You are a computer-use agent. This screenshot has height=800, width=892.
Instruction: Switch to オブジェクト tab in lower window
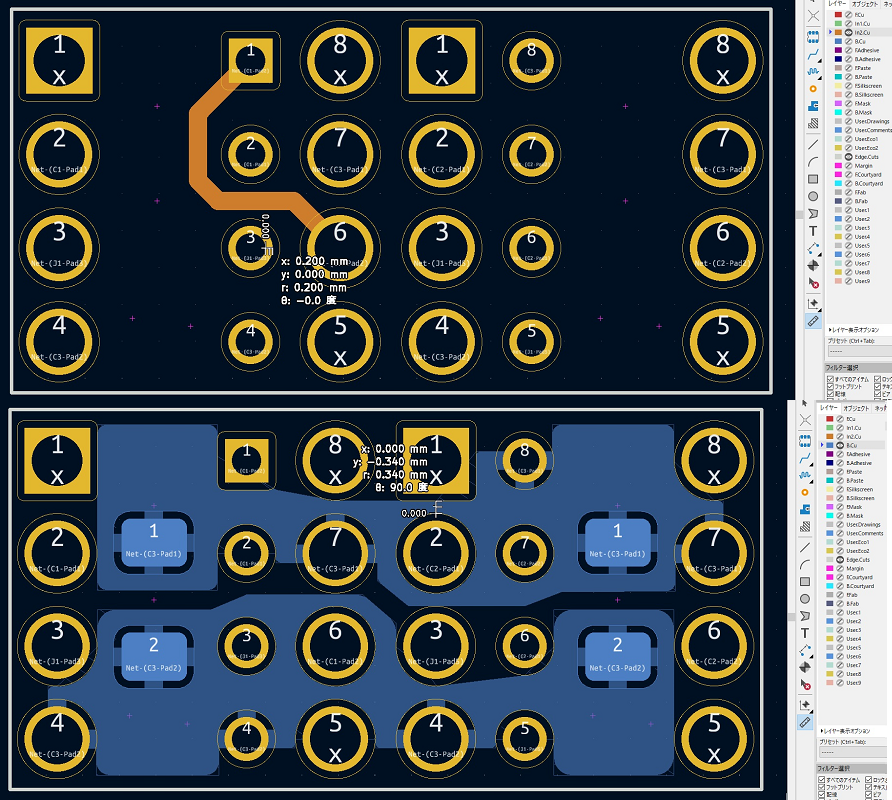856,408
